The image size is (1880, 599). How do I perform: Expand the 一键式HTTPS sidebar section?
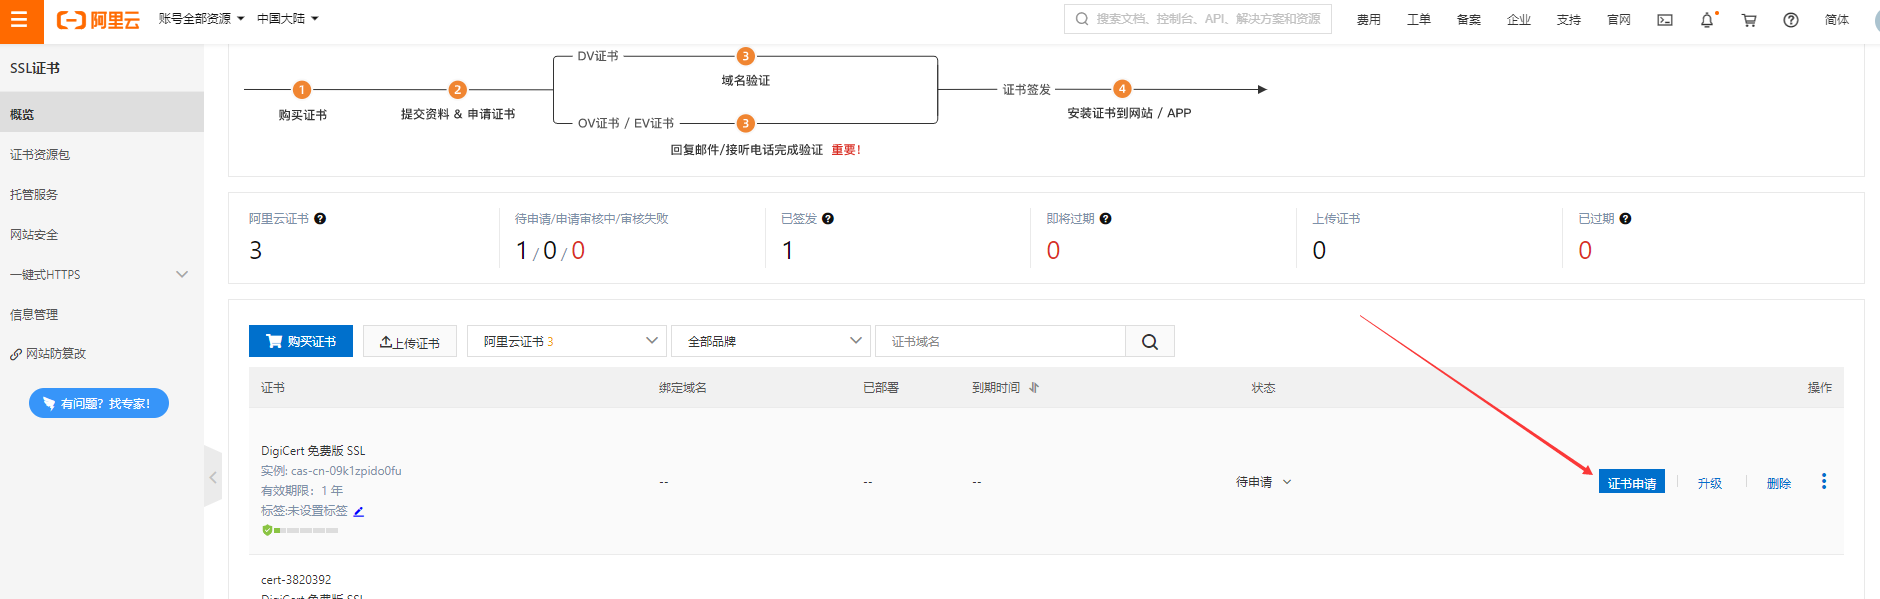(x=181, y=274)
